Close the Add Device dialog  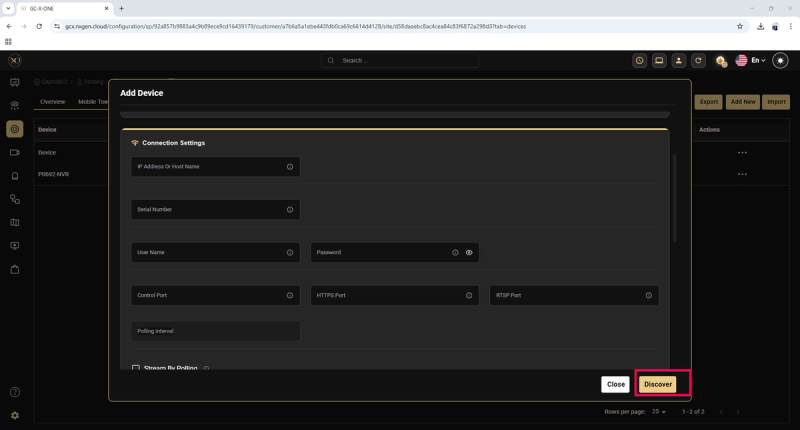(615, 385)
